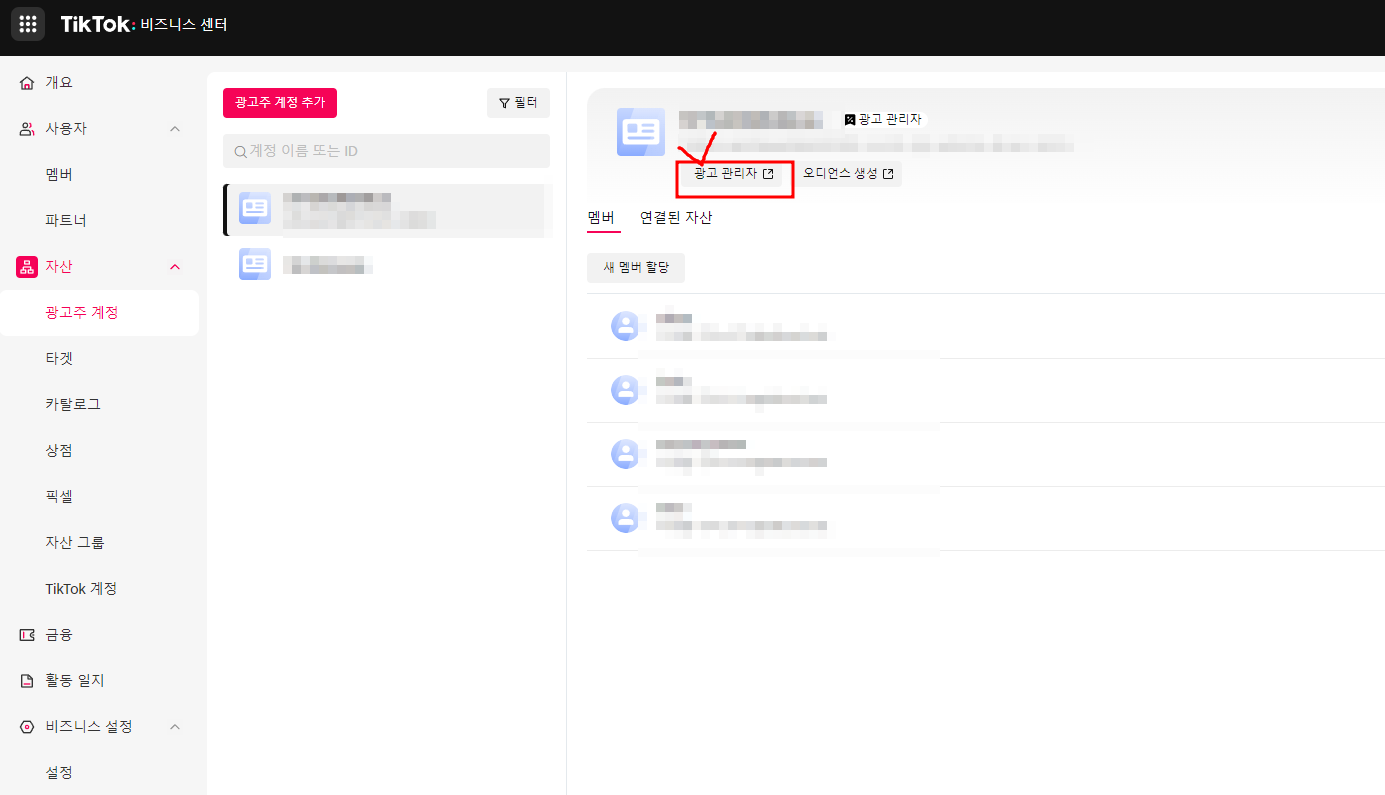This screenshot has width=1385, height=795.
Task: Open the 필터 (Filter) control
Action: point(518,102)
